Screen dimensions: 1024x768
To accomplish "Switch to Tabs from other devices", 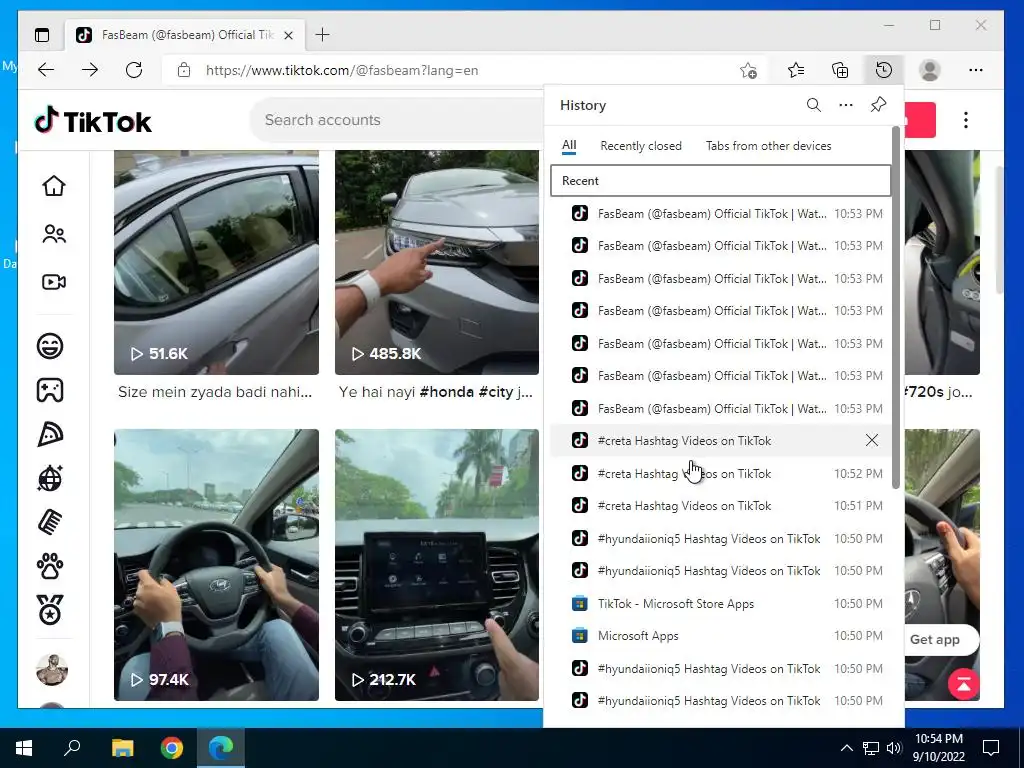I will (769, 146).
